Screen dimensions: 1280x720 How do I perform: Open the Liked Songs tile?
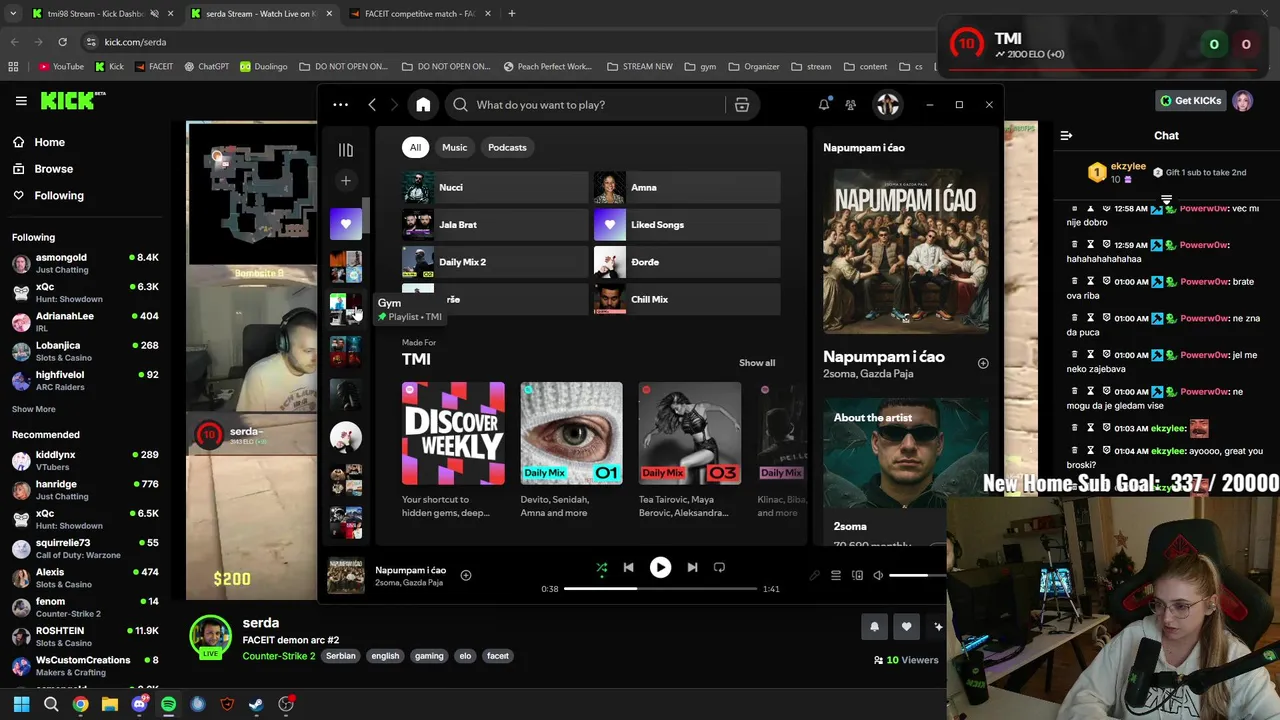[x=687, y=225]
